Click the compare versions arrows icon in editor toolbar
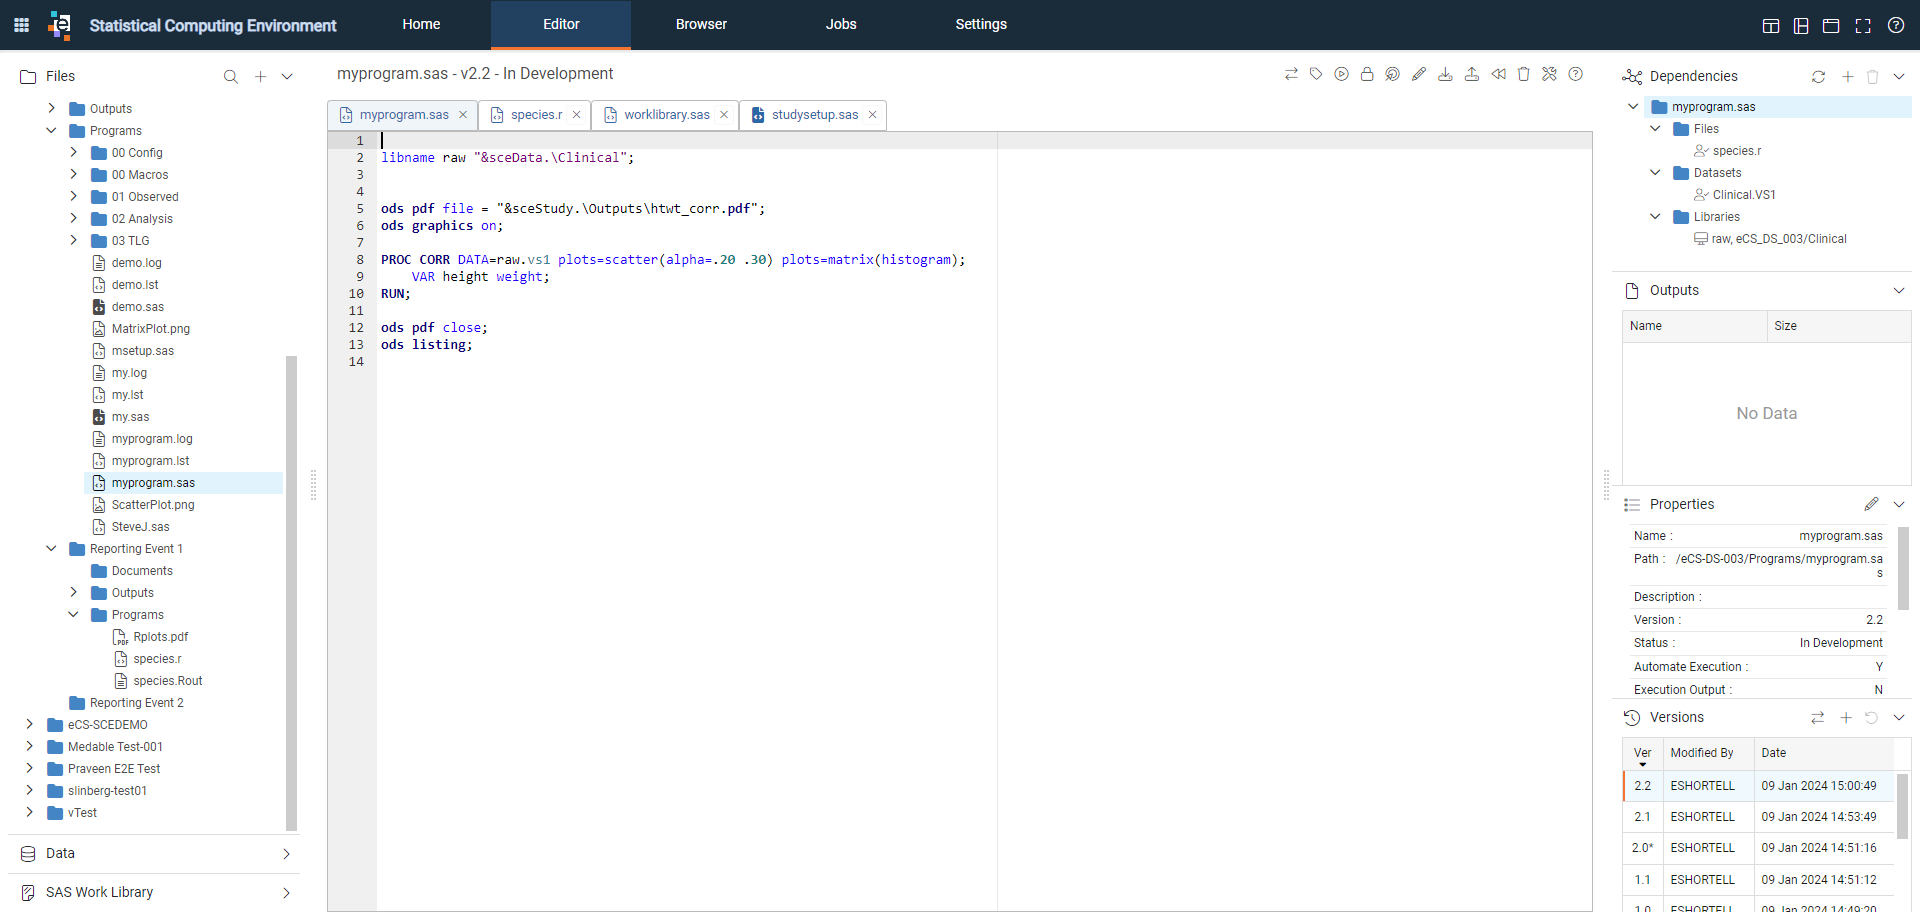Image resolution: width=1920 pixels, height=919 pixels. (1291, 74)
